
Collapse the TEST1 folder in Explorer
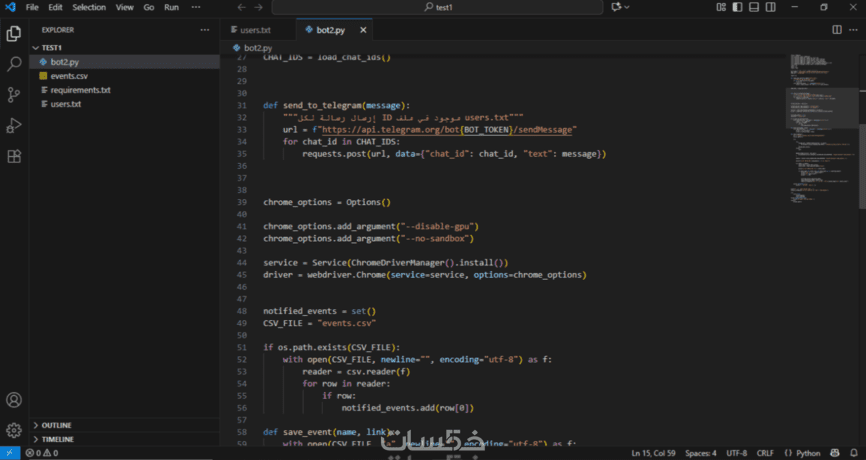[x=52, y=47]
